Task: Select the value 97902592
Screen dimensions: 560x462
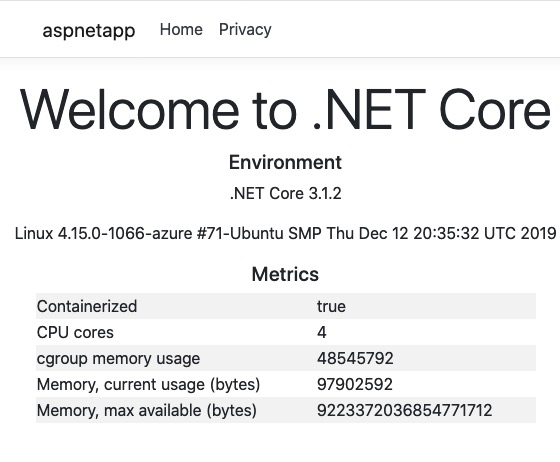Action: (x=355, y=384)
